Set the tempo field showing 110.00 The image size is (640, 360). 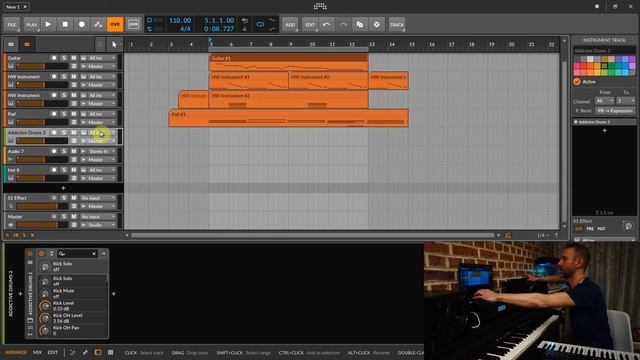click(180, 20)
